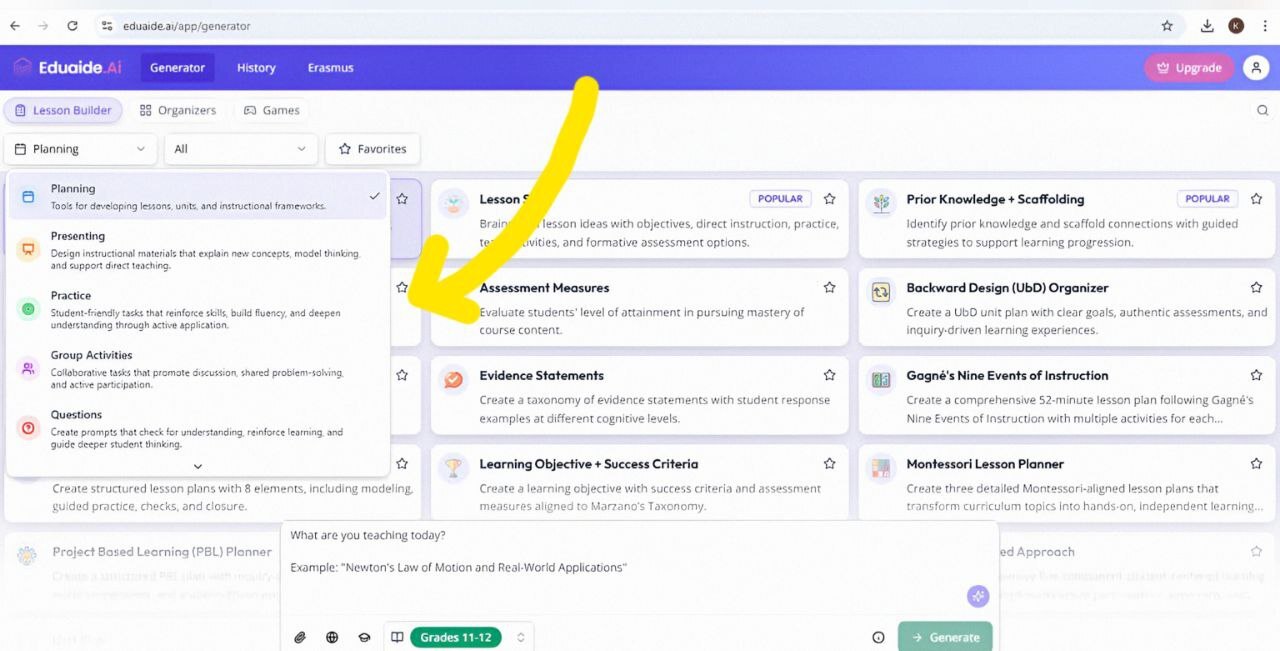The height and width of the screenshot is (651, 1280).
Task: Click the paperclip attachment icon
Action: [x=299, y=637]
